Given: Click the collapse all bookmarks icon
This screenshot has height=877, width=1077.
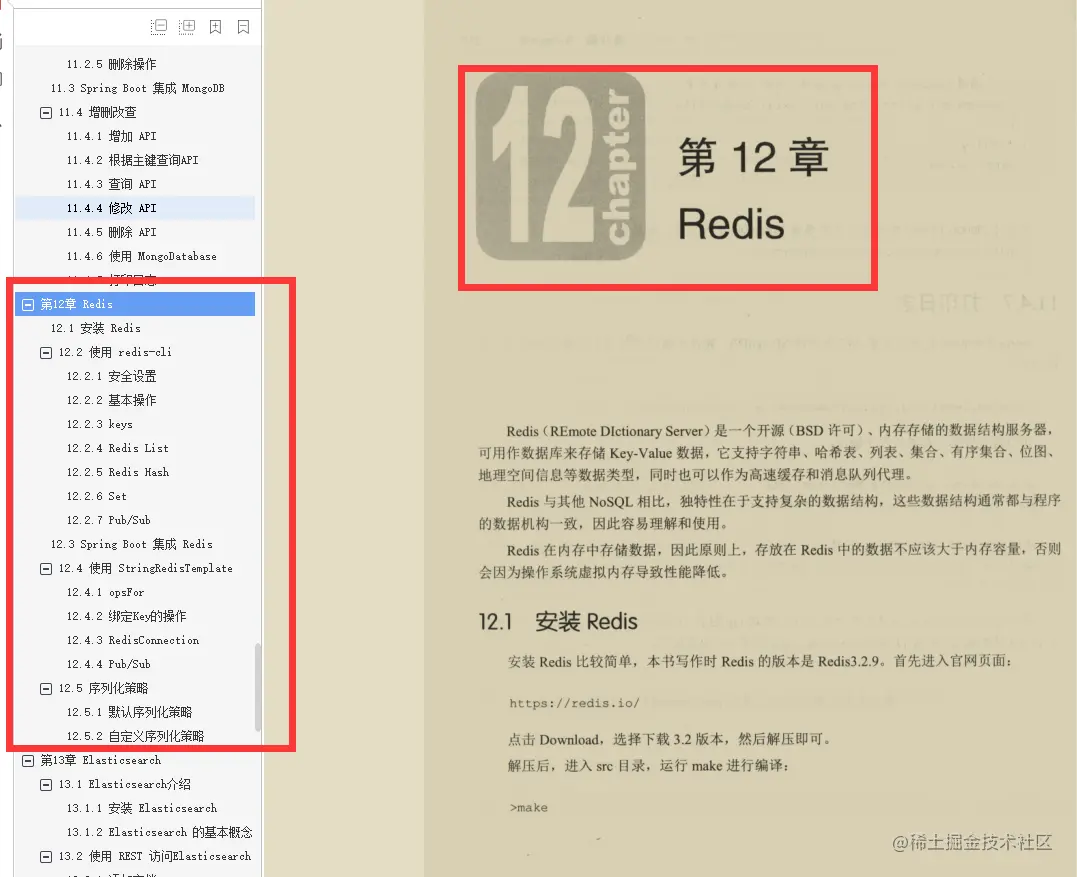Looking at the screenshot, I should pos(159,27).
